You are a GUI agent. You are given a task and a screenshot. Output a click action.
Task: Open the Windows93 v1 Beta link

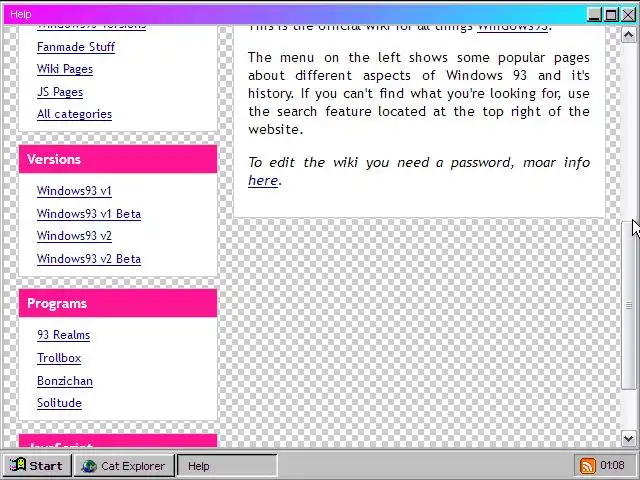click(89, 214)
